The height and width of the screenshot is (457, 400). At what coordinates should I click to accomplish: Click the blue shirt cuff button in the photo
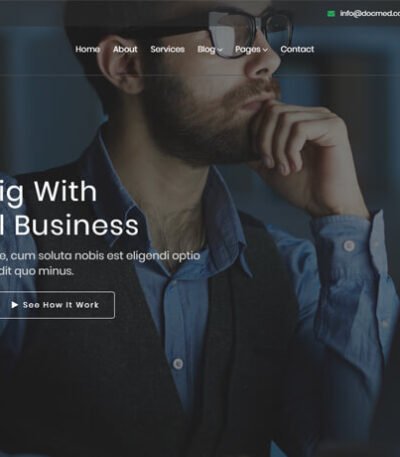[x=349, y=246]
